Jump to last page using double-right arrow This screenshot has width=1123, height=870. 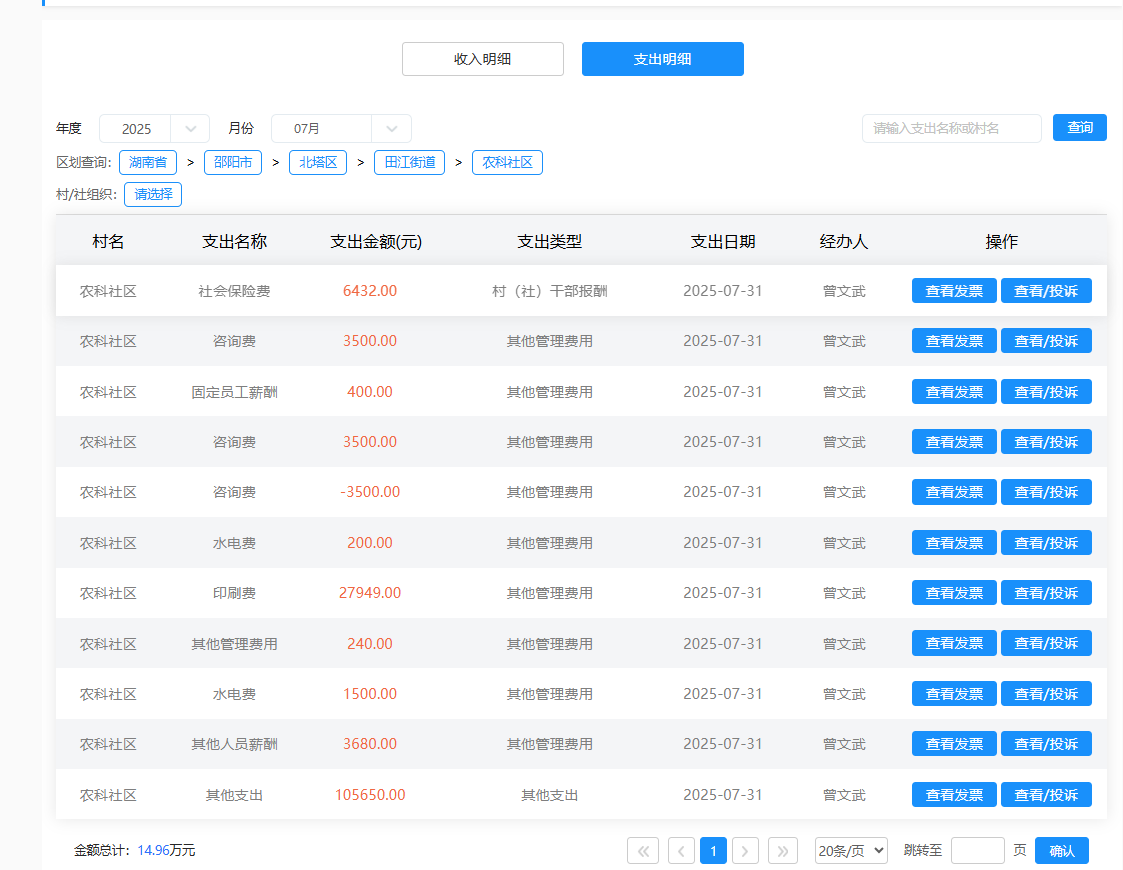pos(782,851)
